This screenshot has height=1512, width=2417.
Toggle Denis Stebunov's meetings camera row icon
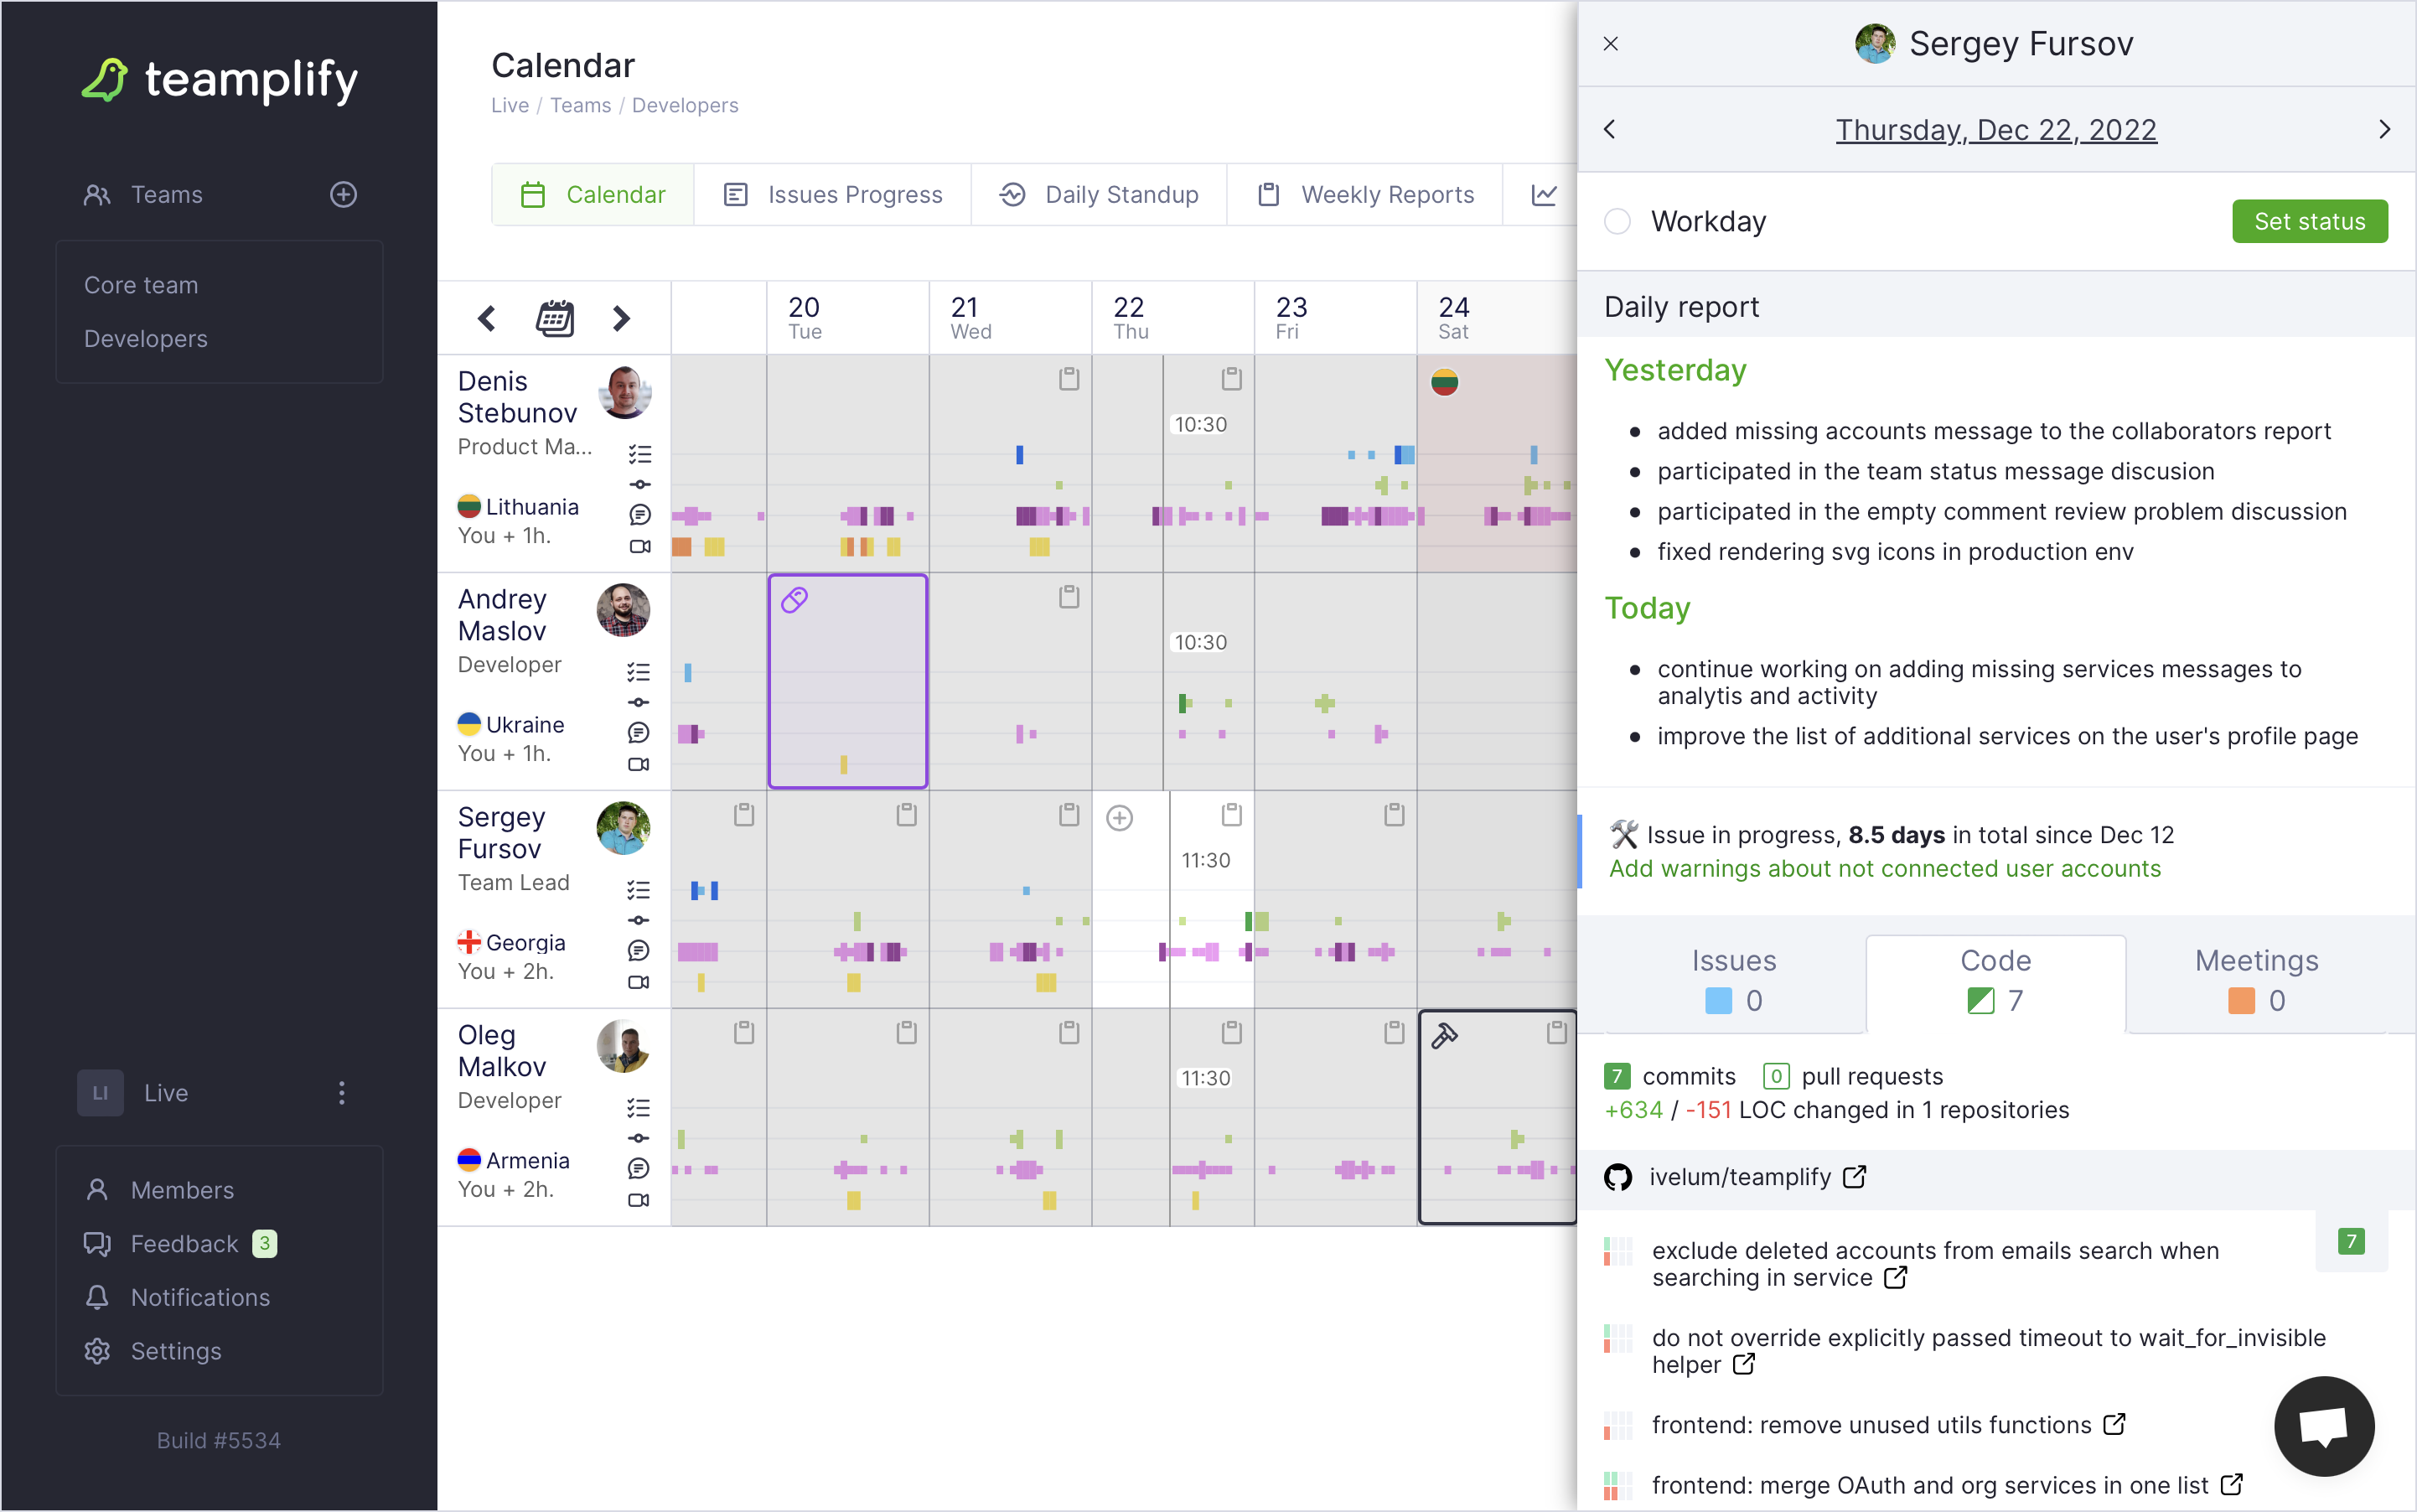point(639,546)
